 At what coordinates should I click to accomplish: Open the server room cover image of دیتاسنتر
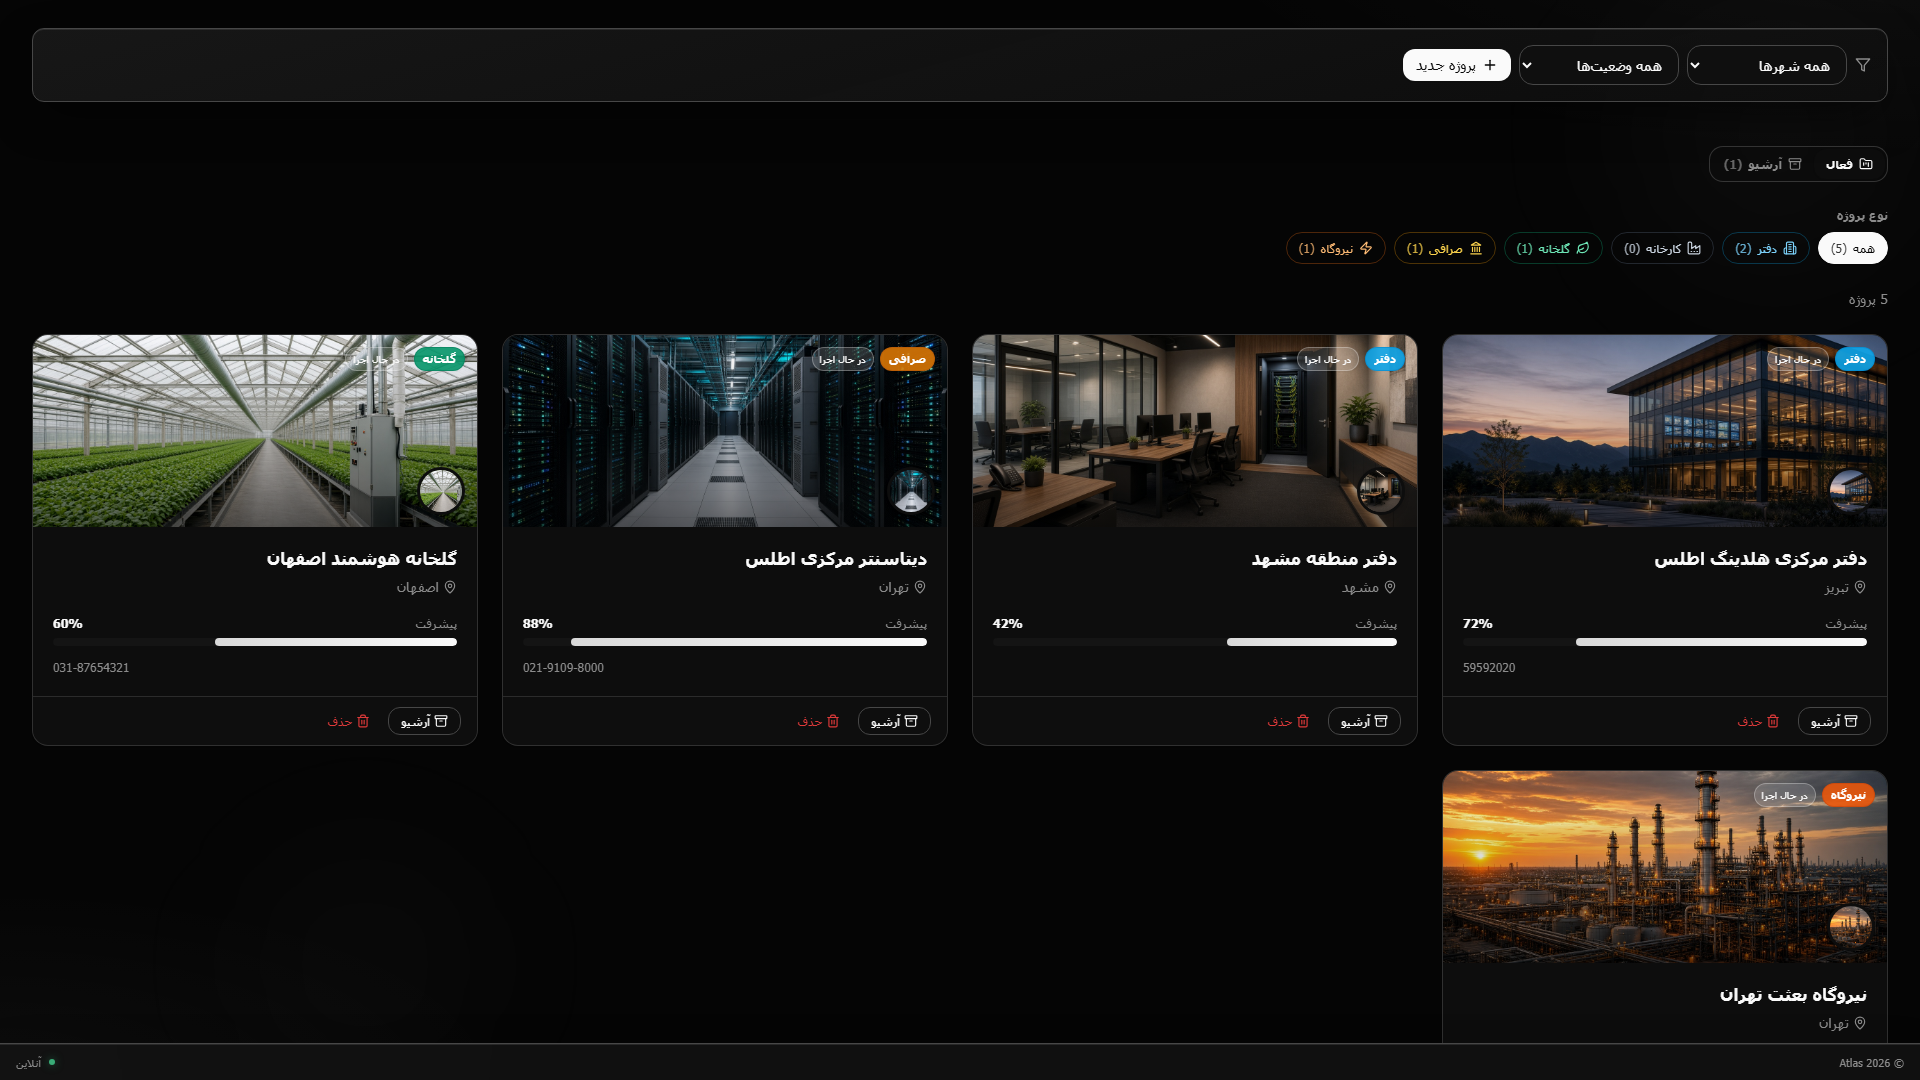(725, 431)
